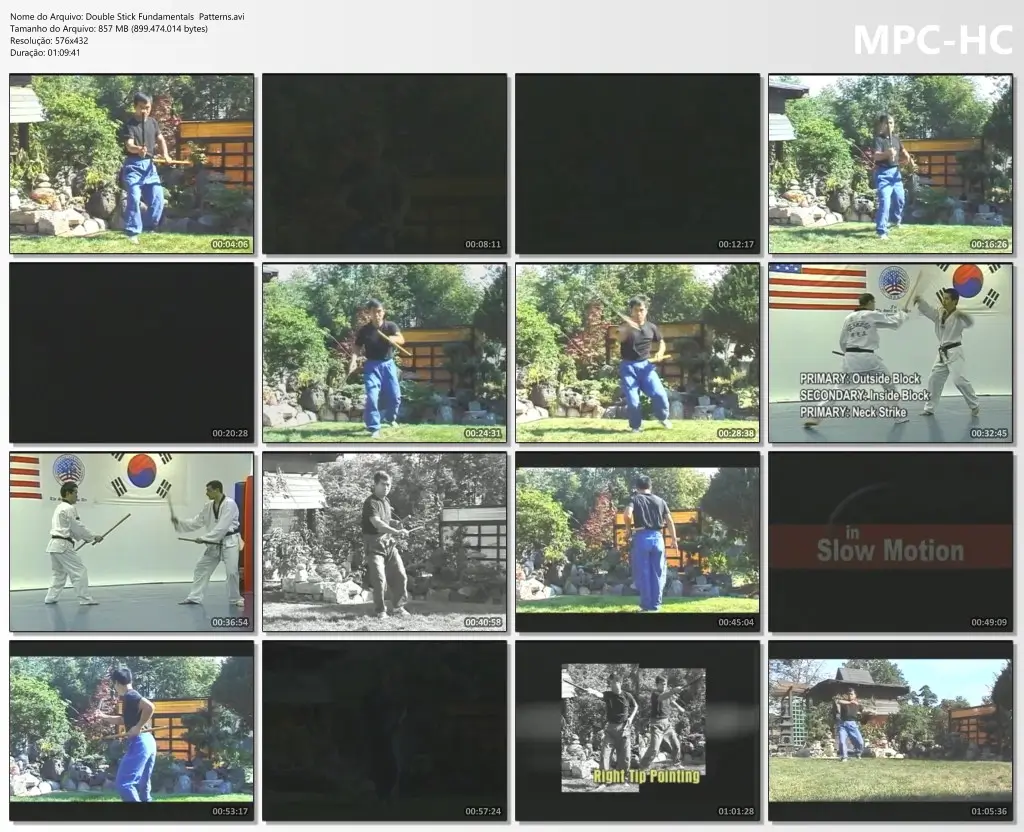
Task: Click the file name text line
Action: coord(127,17)
